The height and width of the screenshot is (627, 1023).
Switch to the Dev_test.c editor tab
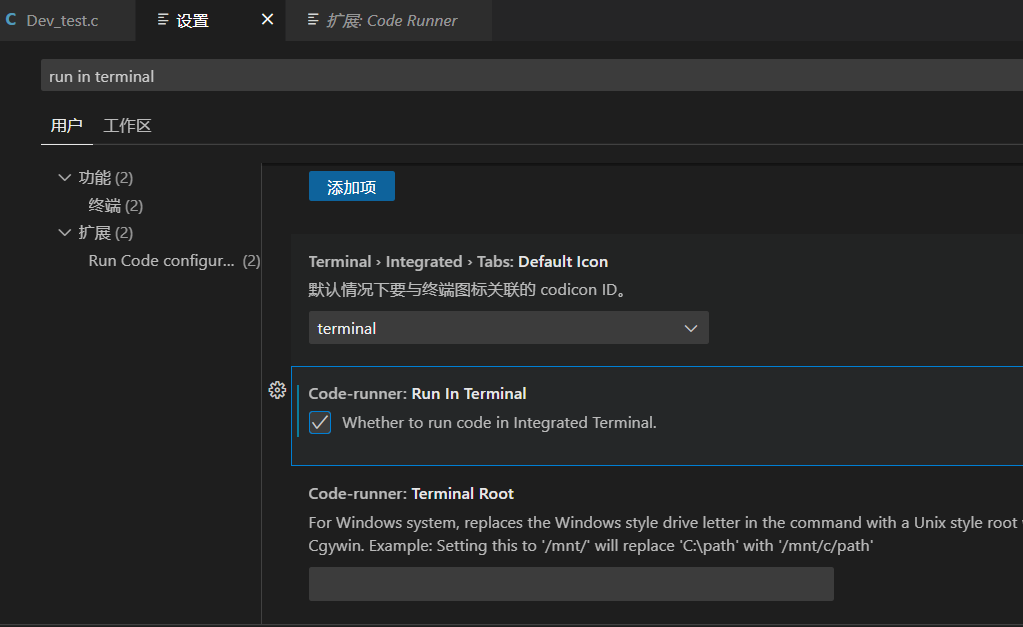[62, 20]
